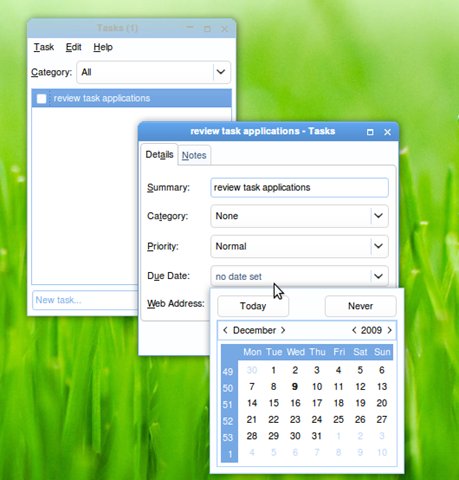Go to previous year arrow before 2009
This screenshot has width=459, height=480.
pos(354,330)
